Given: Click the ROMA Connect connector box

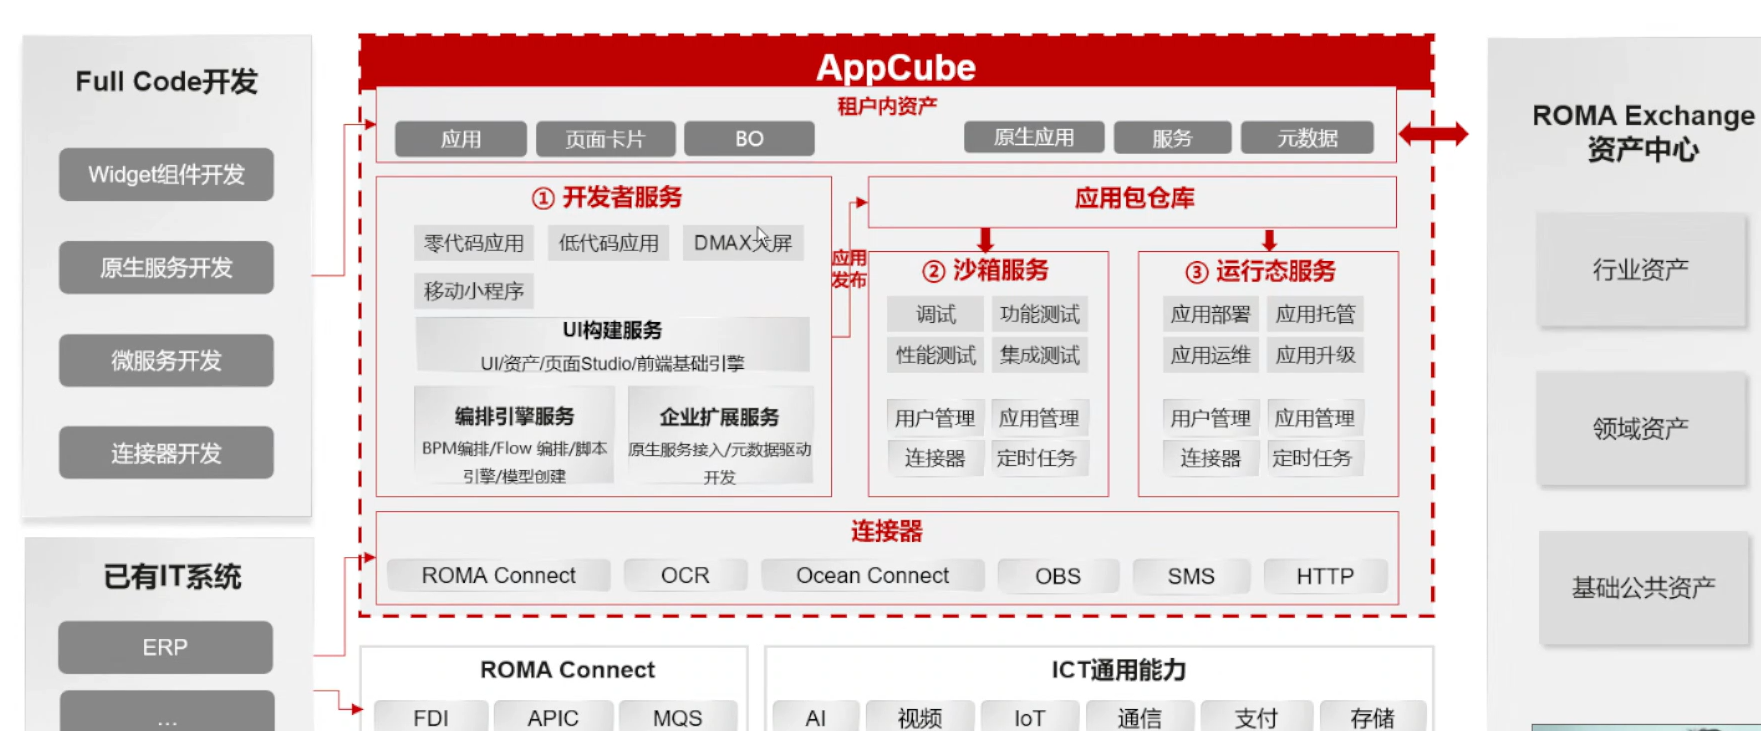Looking at the screenshot, I should (499, 576).
